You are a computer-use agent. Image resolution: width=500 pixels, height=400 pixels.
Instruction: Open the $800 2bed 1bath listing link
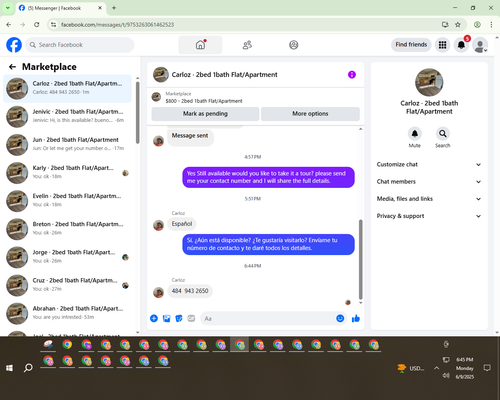point(204,101)
